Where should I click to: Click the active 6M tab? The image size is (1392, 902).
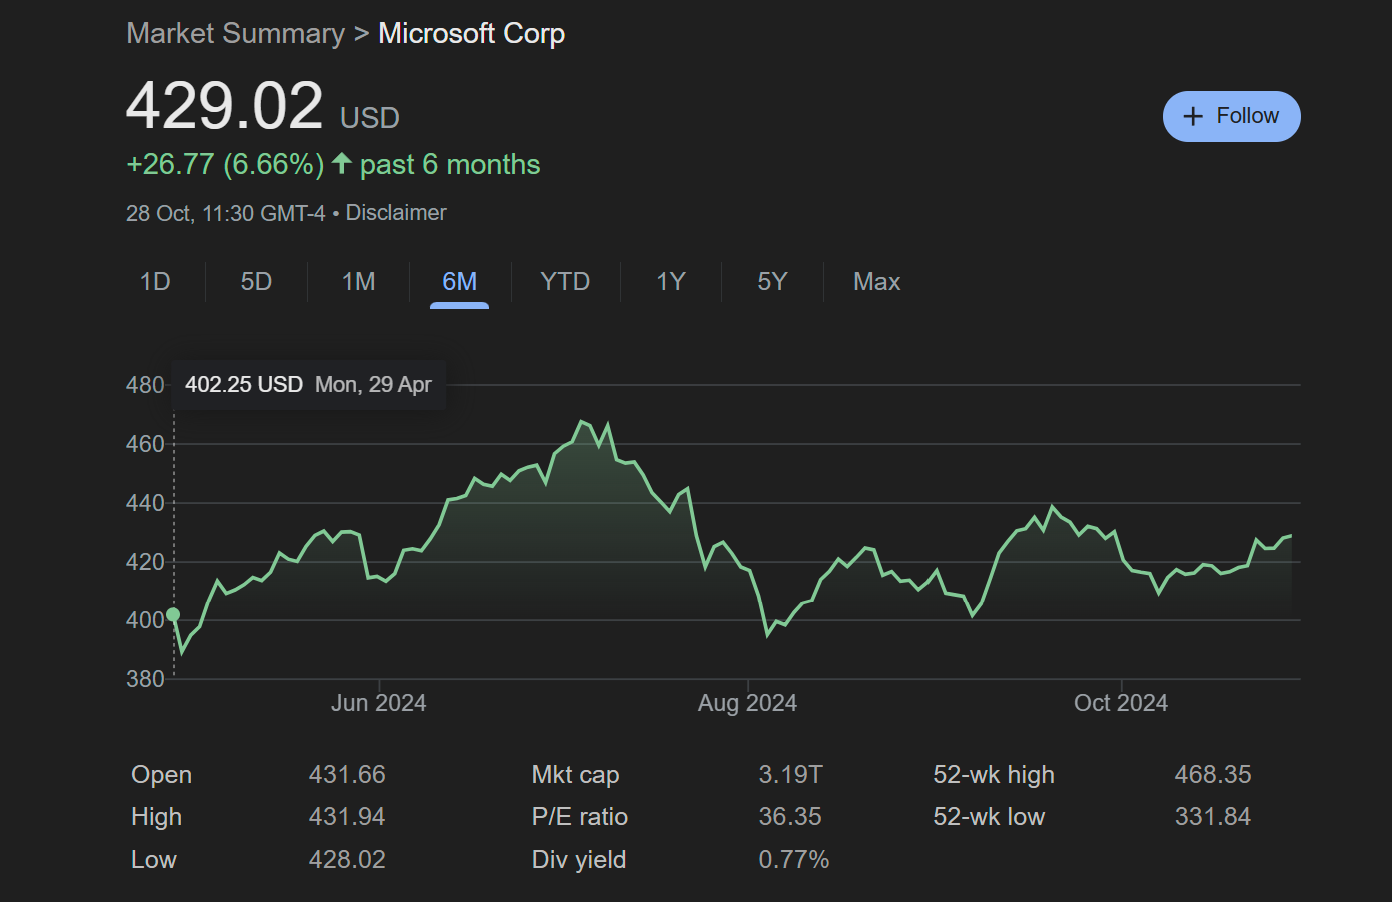click(x=459, y=282)
